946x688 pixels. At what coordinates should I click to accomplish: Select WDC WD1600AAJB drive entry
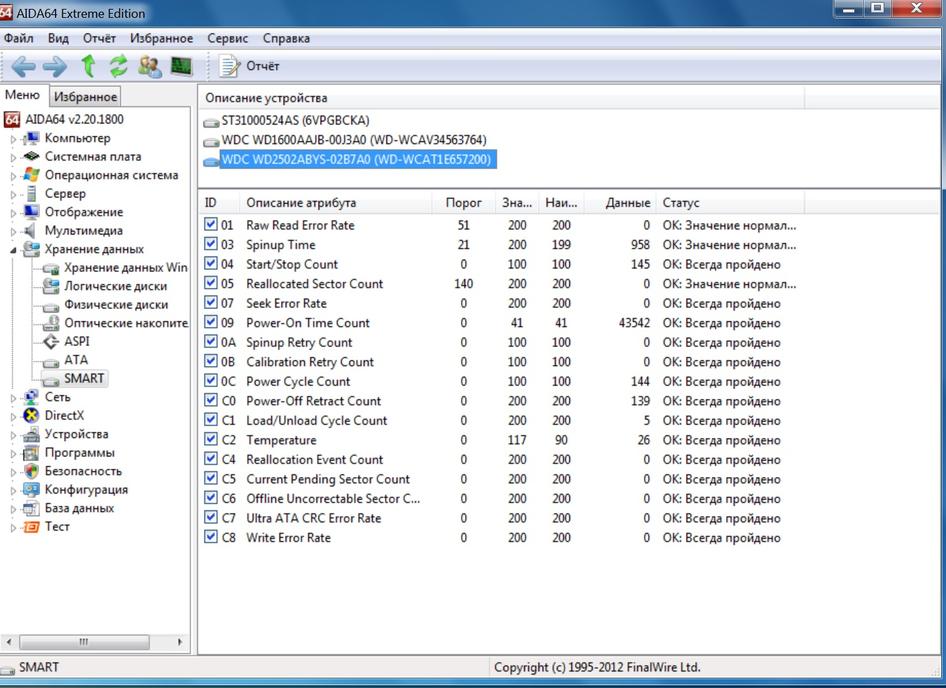[354, 140]
